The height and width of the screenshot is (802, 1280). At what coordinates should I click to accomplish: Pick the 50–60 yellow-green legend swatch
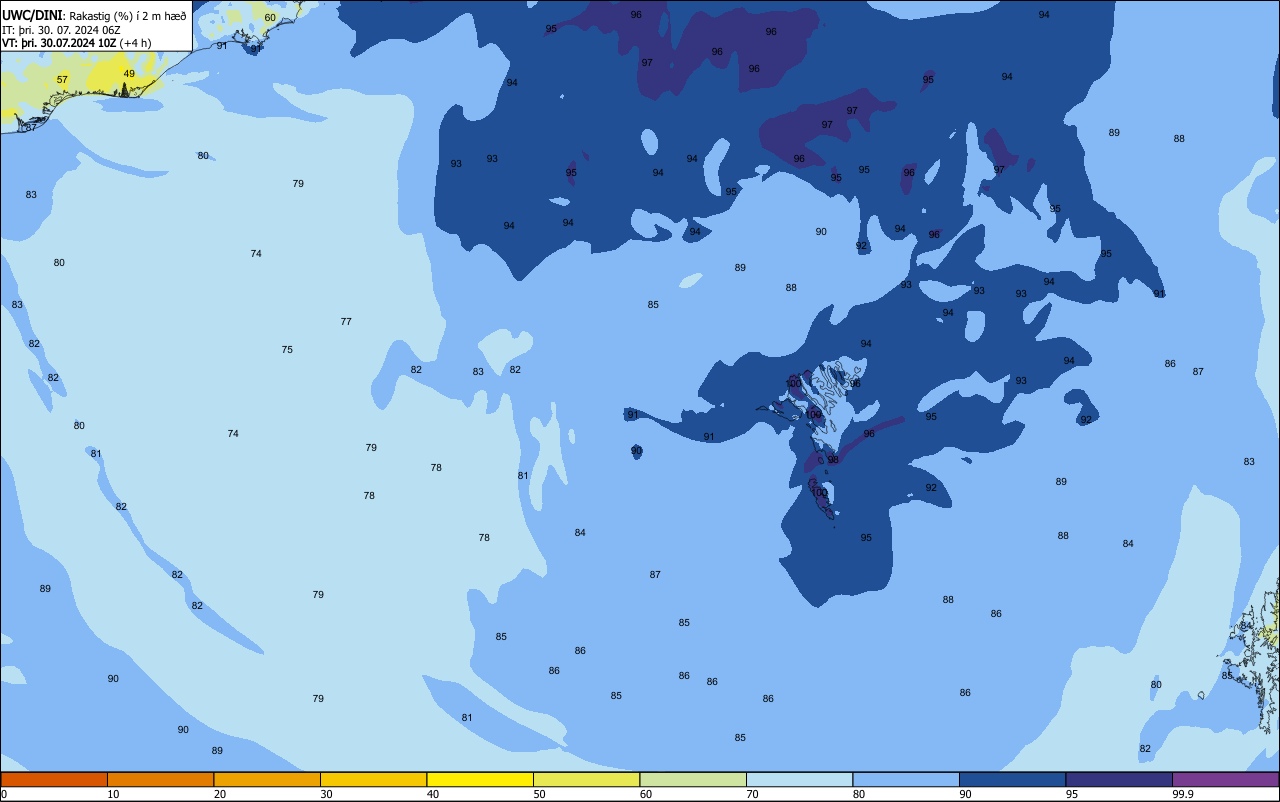click(586, 779)
